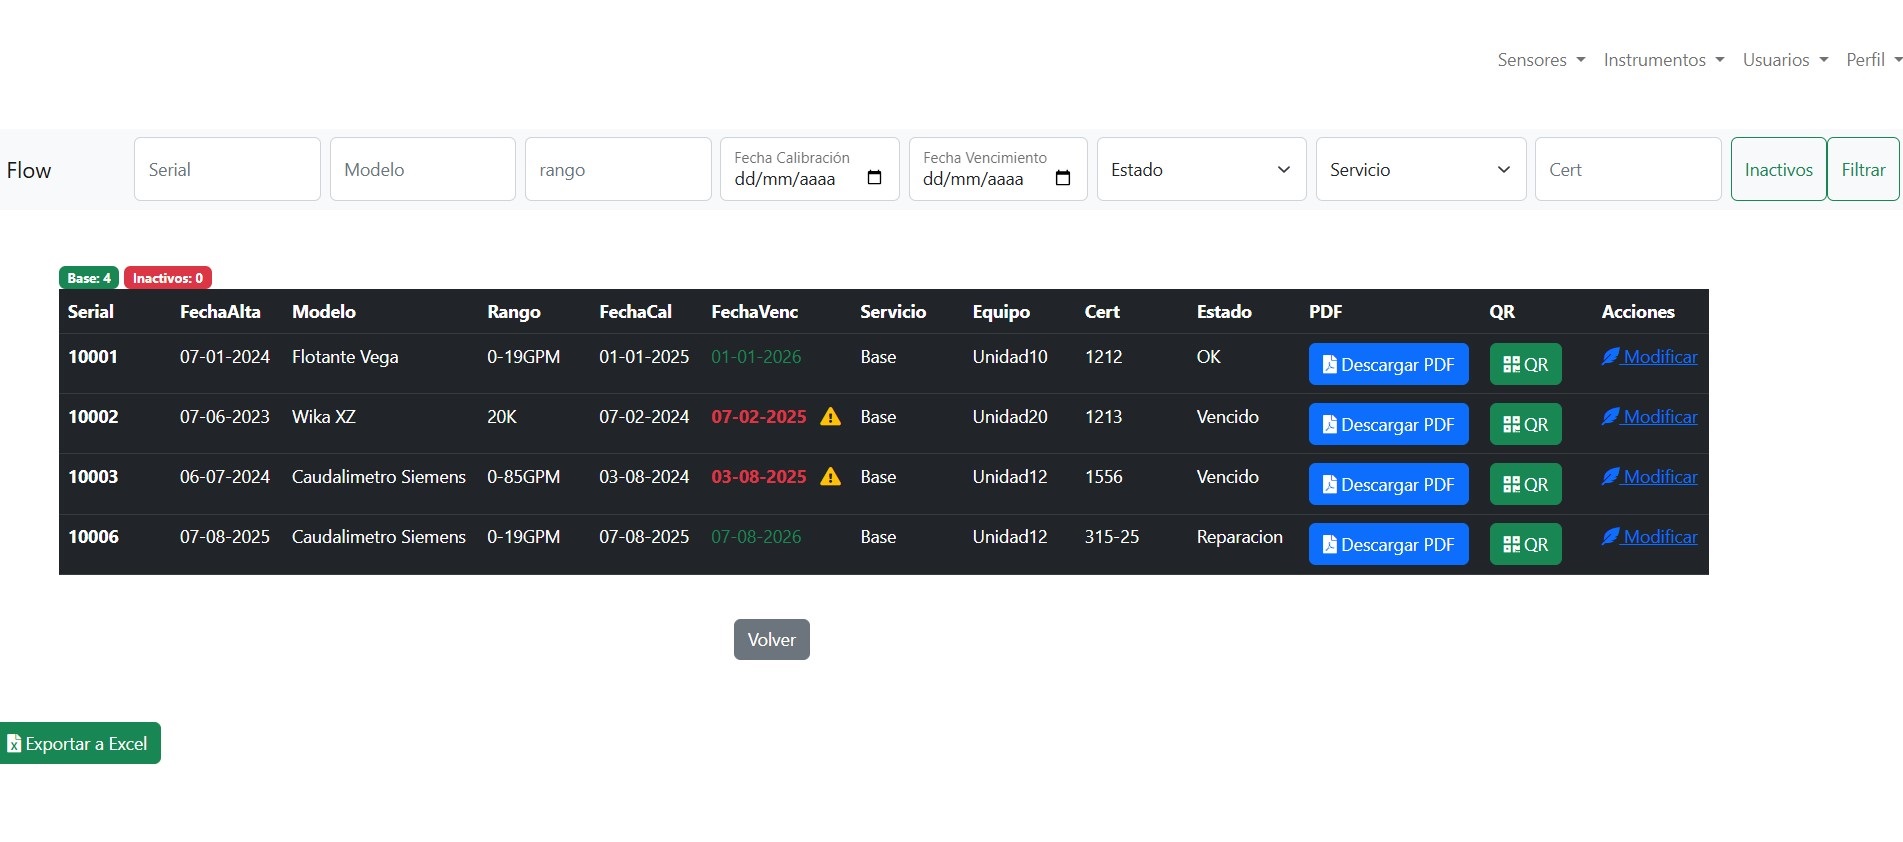Open calendar picker in Fecha Vencimiento field

pyautogui.click(x=1063, y=178)
